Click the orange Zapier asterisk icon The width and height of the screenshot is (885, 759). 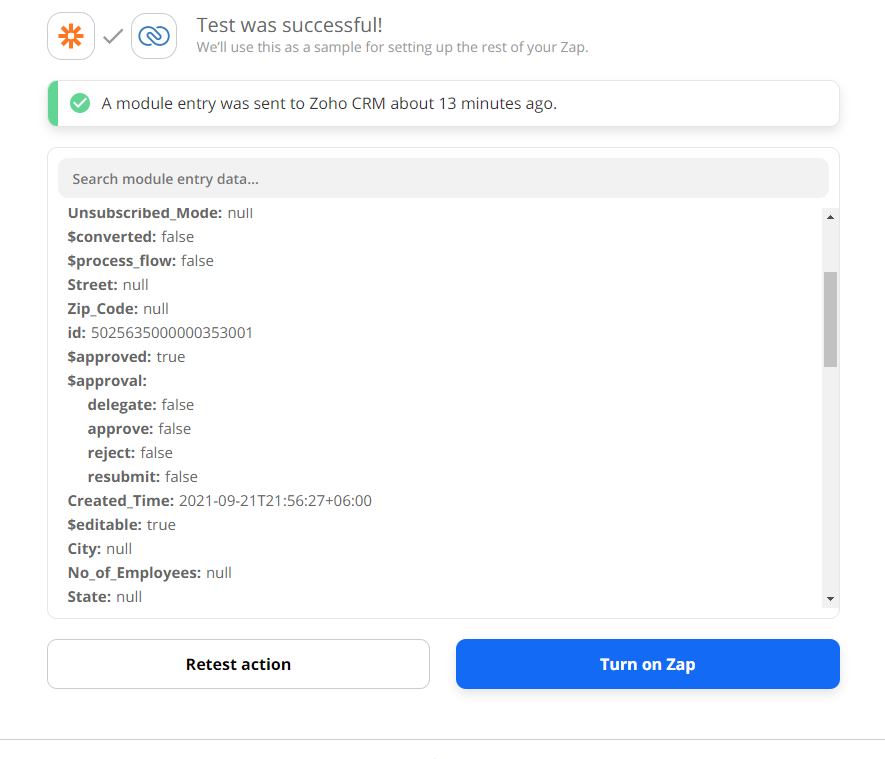pos(71,36)
